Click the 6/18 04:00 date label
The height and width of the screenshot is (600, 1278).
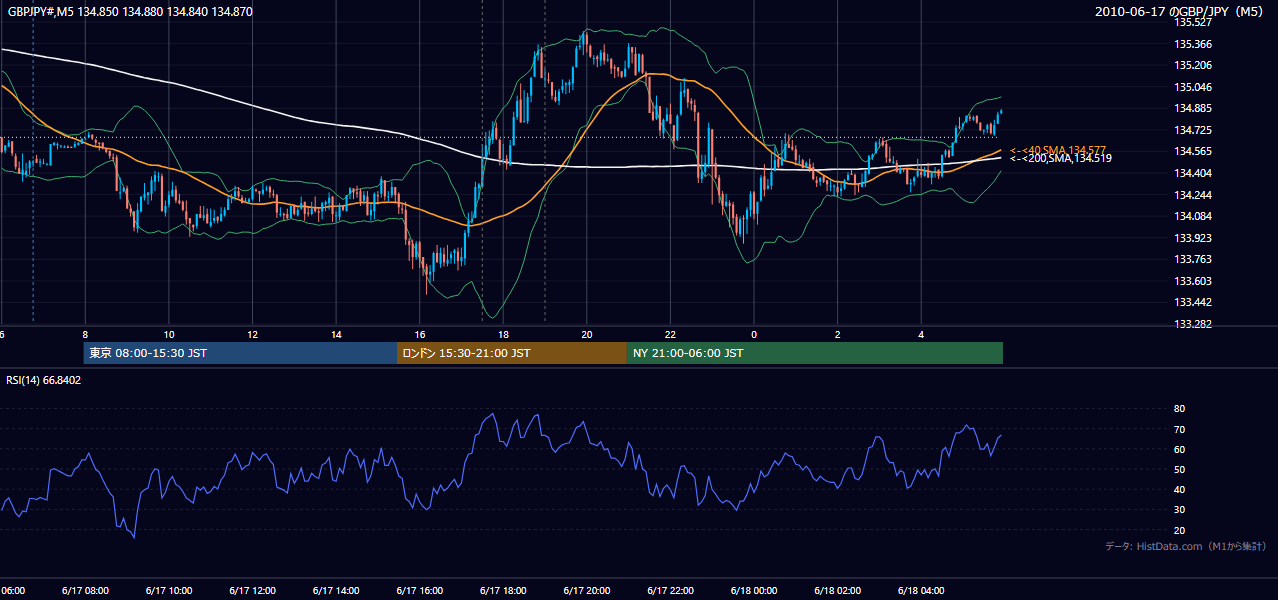[920, 591]
